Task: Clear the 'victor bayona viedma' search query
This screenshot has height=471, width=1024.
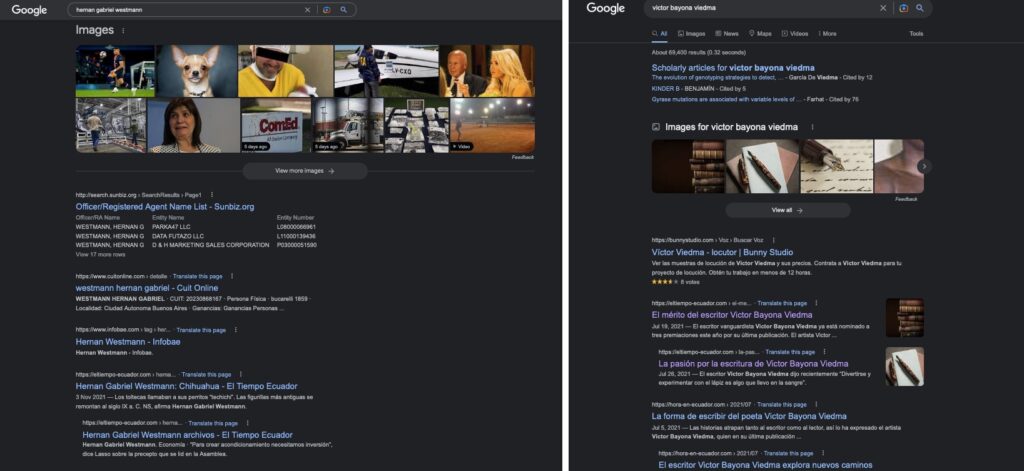Action: [x=883, y=8]
